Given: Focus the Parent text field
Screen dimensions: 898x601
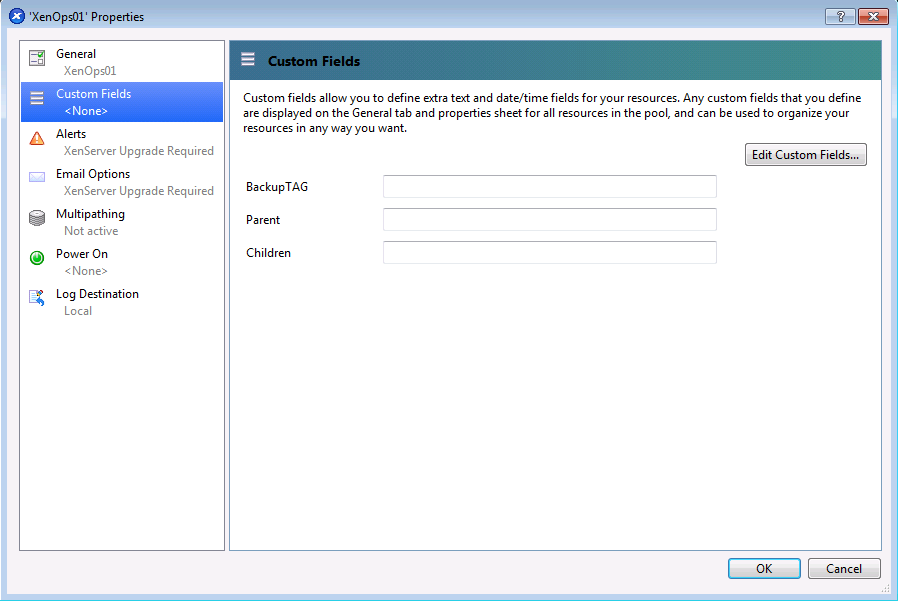Looking at the screenshot, I should coord(550,219).
